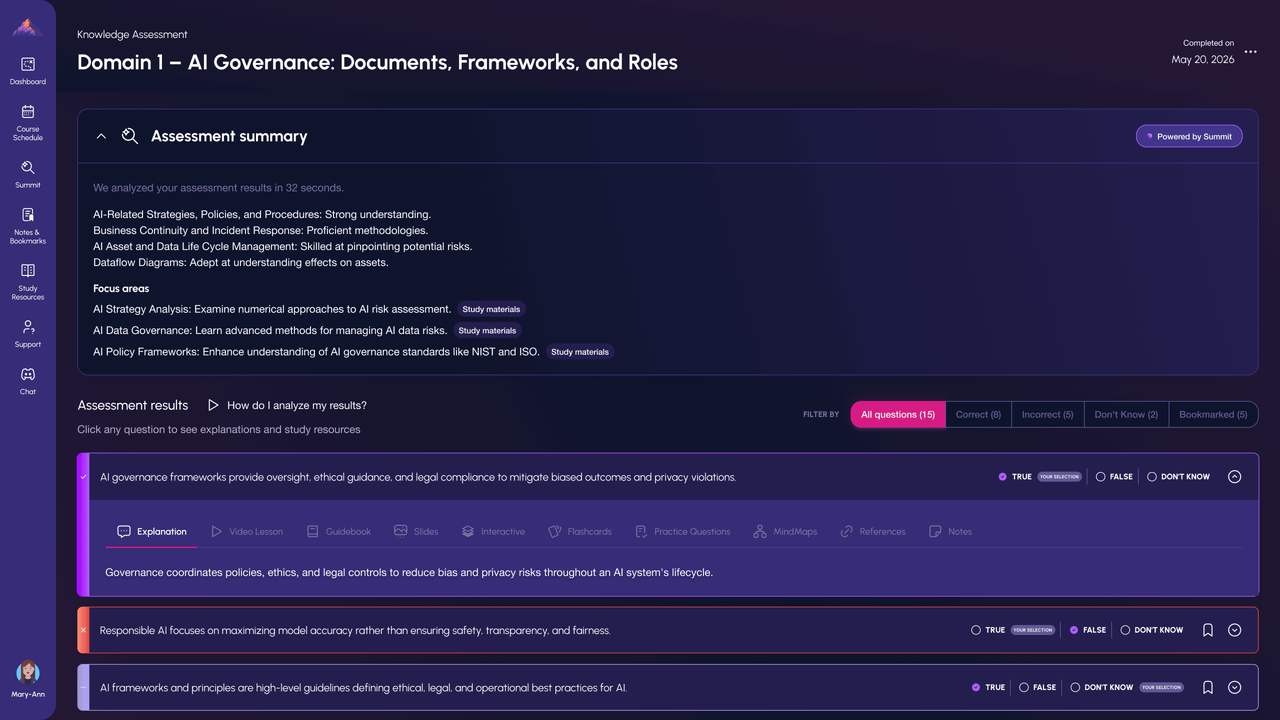Viewport: 1280px width, 720px height.
Task: Expand the Responsible AI question
Action: coord(1234,630)
